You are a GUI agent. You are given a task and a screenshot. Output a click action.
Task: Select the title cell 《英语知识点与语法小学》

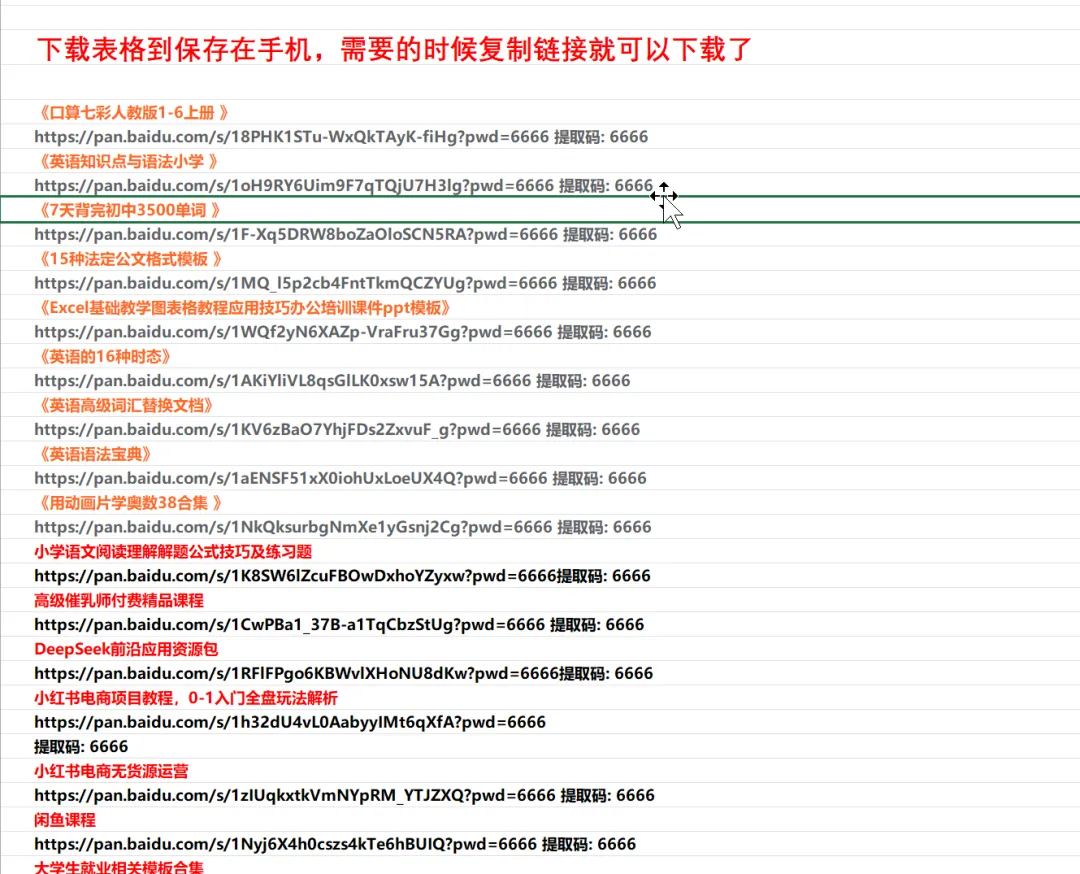pyautogui.click(x=127, y=161)
